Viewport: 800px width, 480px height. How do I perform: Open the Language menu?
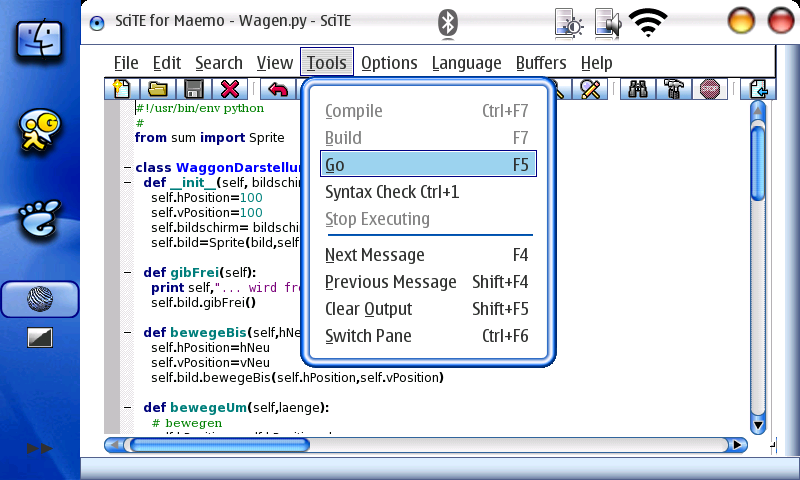click(x=466, y=63)
